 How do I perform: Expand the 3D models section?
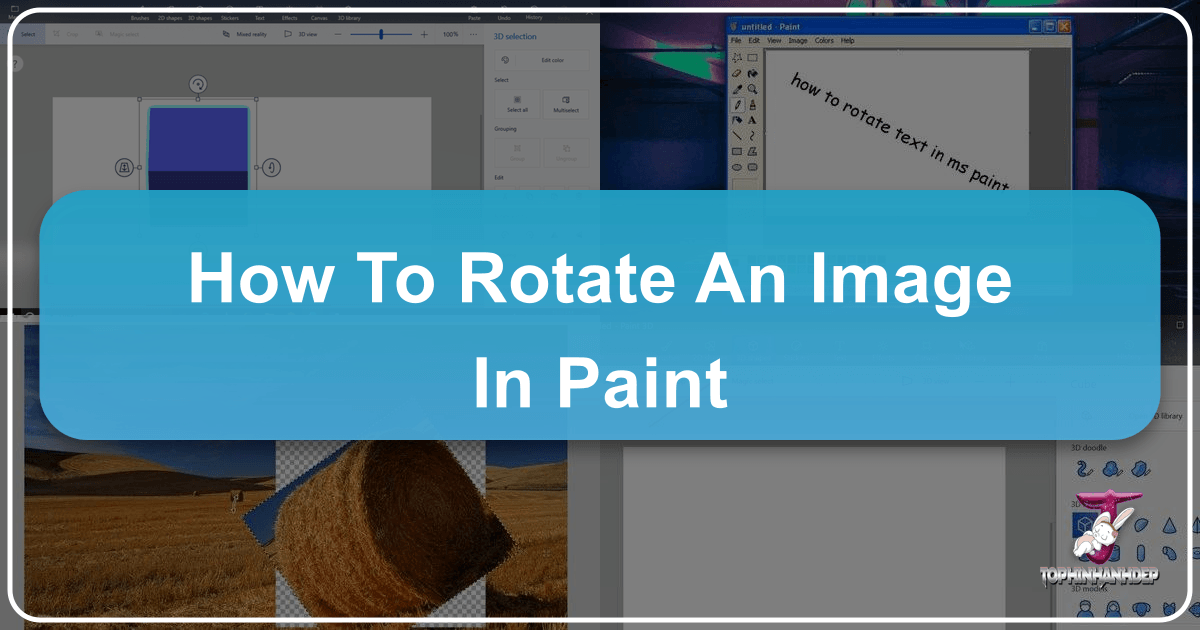click(x=1090, y=588)
